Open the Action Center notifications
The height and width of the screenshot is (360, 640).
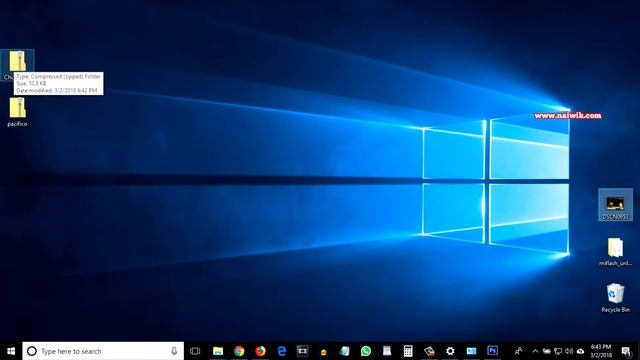pos(627,351)
